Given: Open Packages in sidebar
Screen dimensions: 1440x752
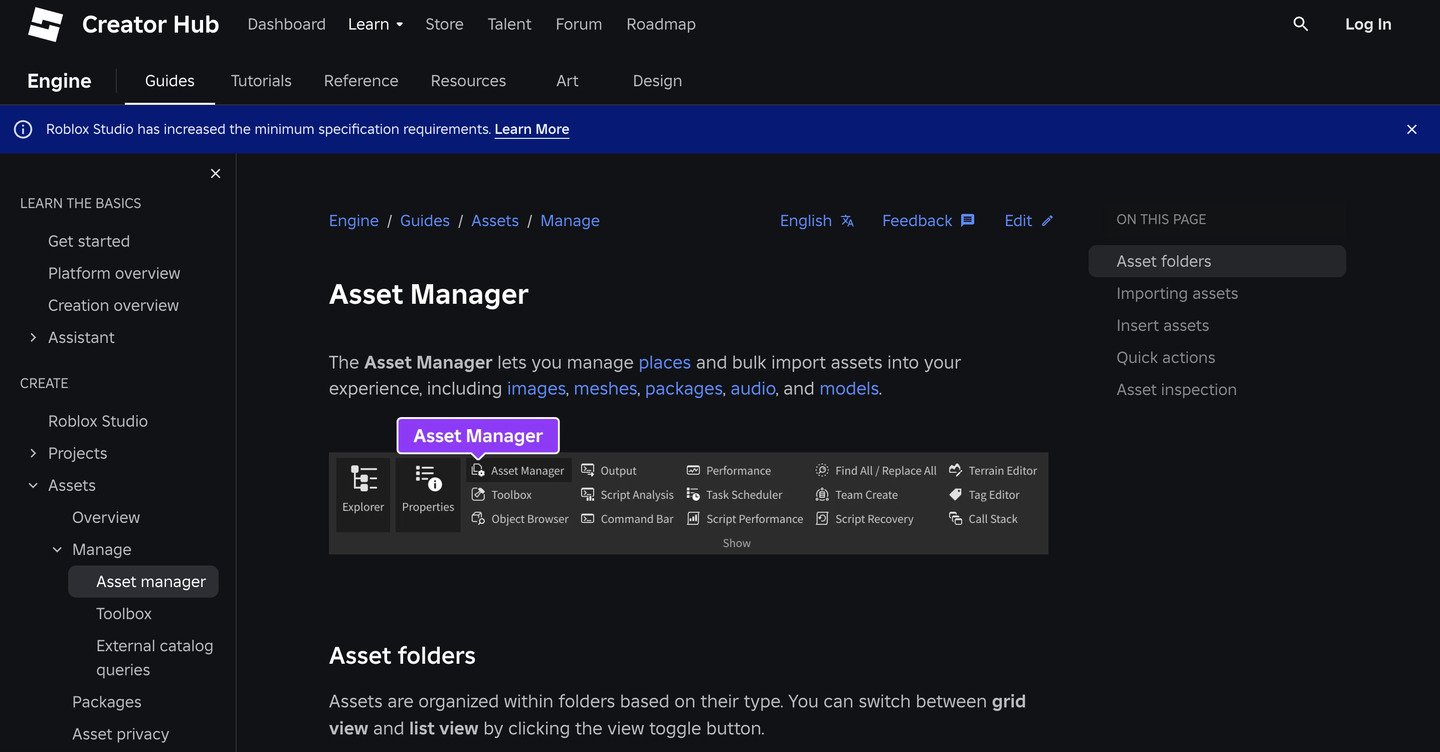Looking at the screenshot, I should [x=107, y=702].
